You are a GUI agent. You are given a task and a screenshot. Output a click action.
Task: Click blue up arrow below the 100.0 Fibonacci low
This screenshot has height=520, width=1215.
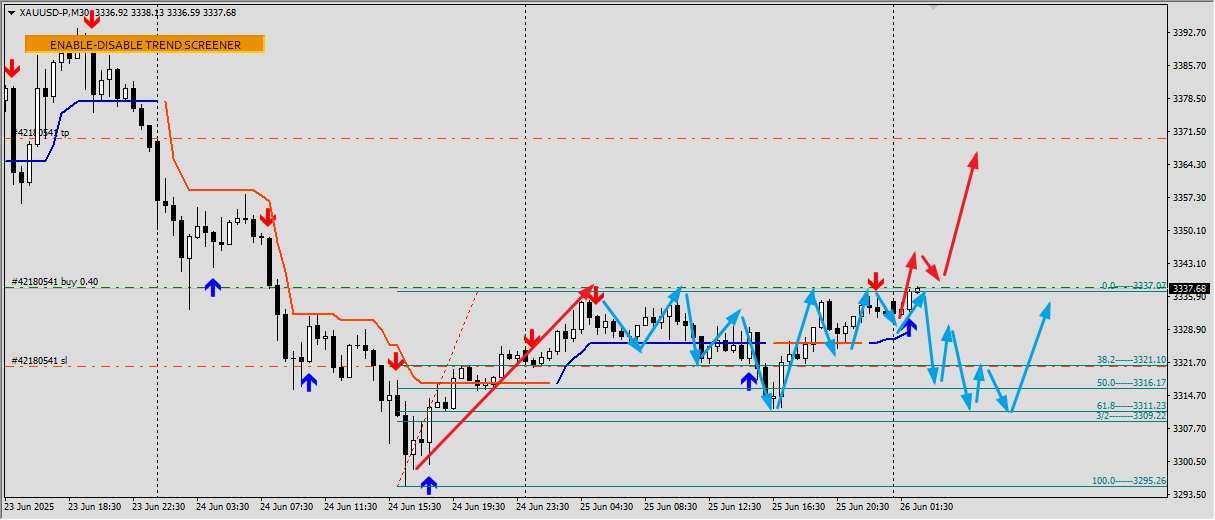pyautogui.click(x=429, y=486)
